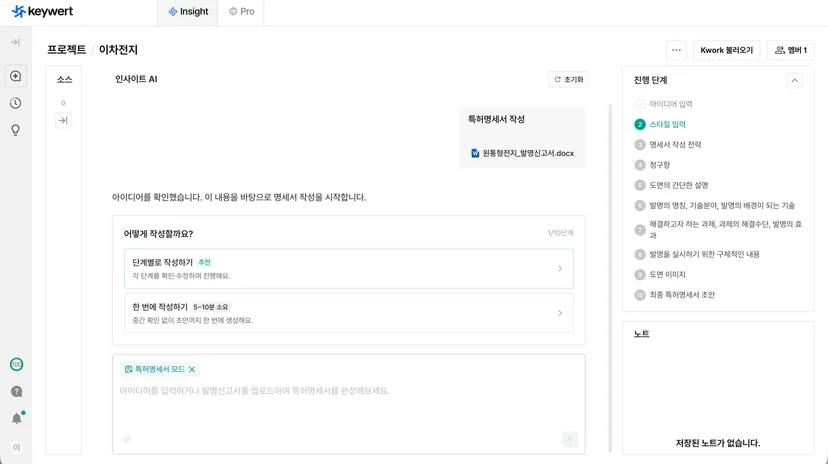The image size is (828, 464).
Task: Click the Word document file icon
Action: tap(475, 153)
